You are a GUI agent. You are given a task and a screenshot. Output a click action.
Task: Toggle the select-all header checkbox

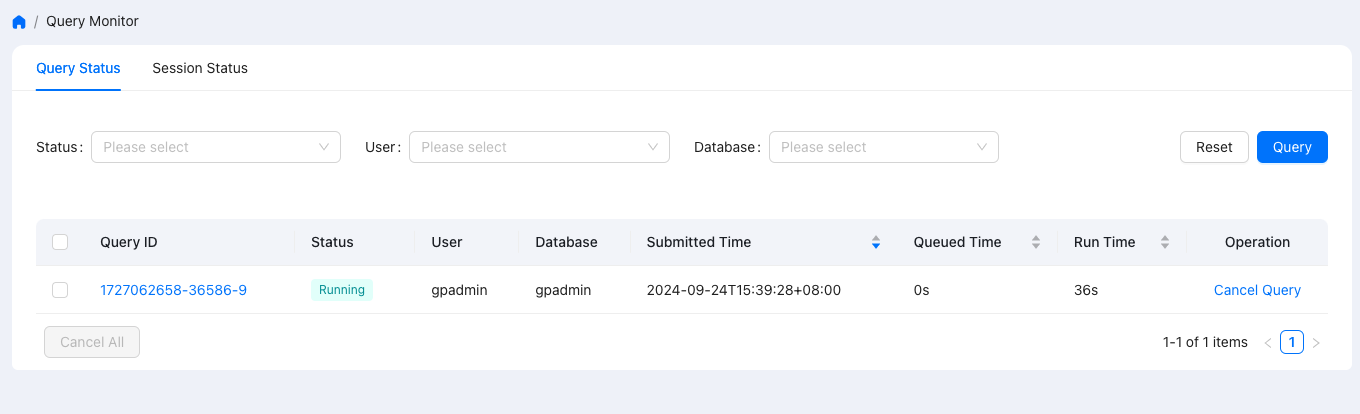60,242
